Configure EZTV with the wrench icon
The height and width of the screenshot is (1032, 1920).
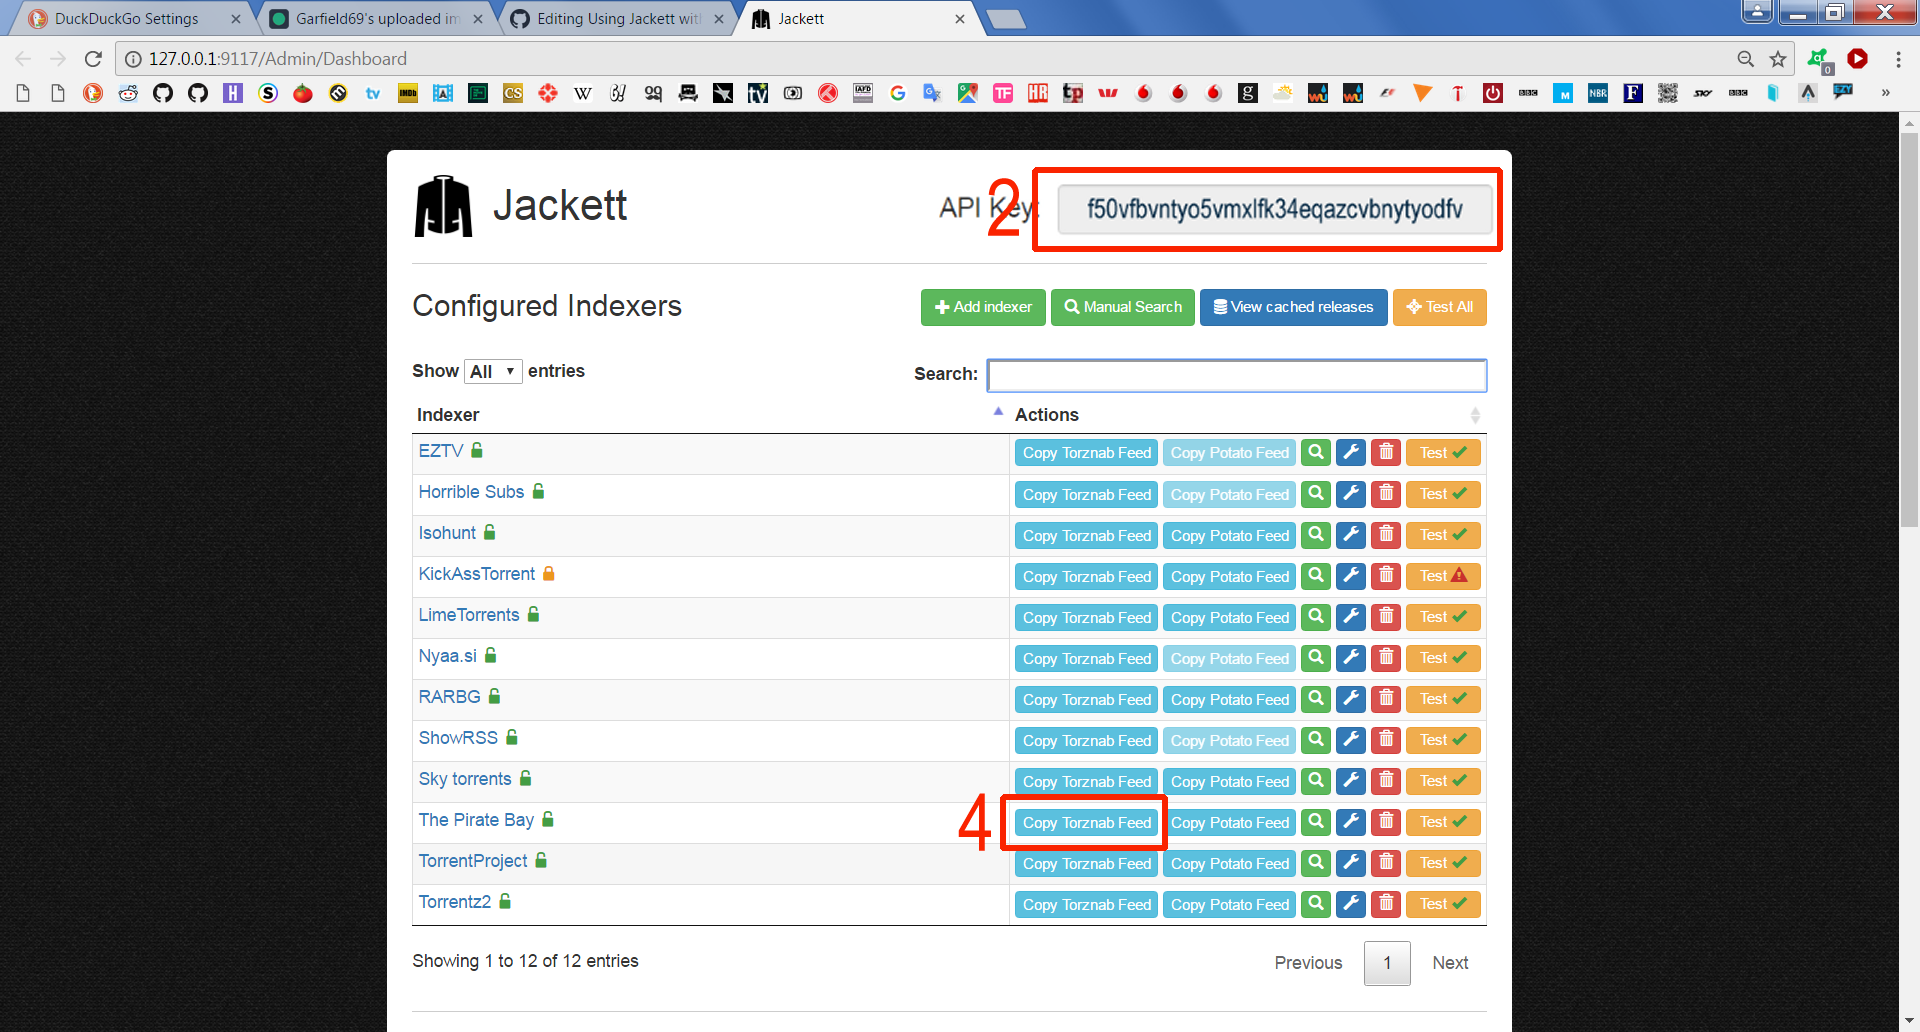click(1351, 453)
